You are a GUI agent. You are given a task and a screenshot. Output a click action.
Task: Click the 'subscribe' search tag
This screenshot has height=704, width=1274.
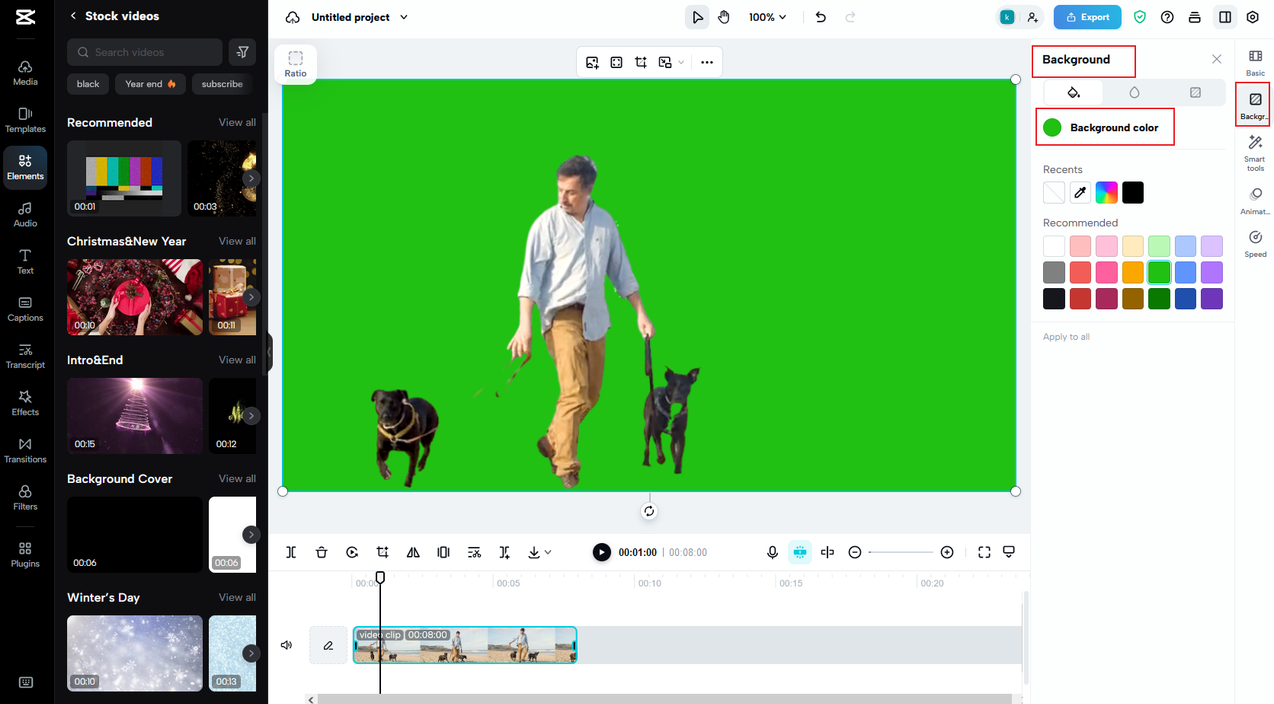pos(222,84)
